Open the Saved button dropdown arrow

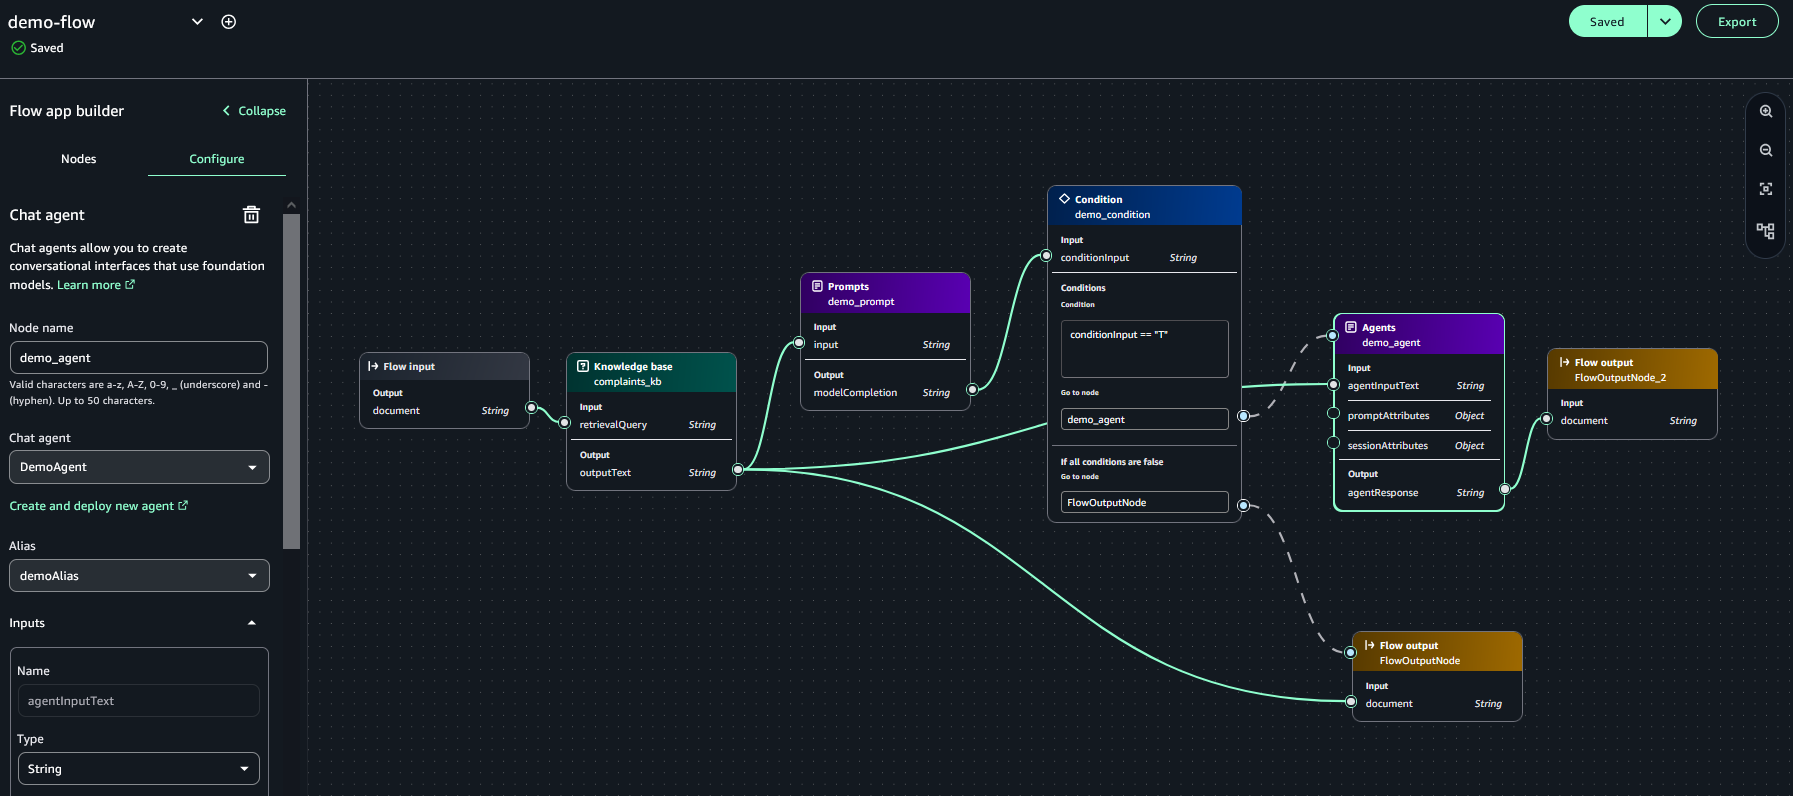click(1665, 22)
